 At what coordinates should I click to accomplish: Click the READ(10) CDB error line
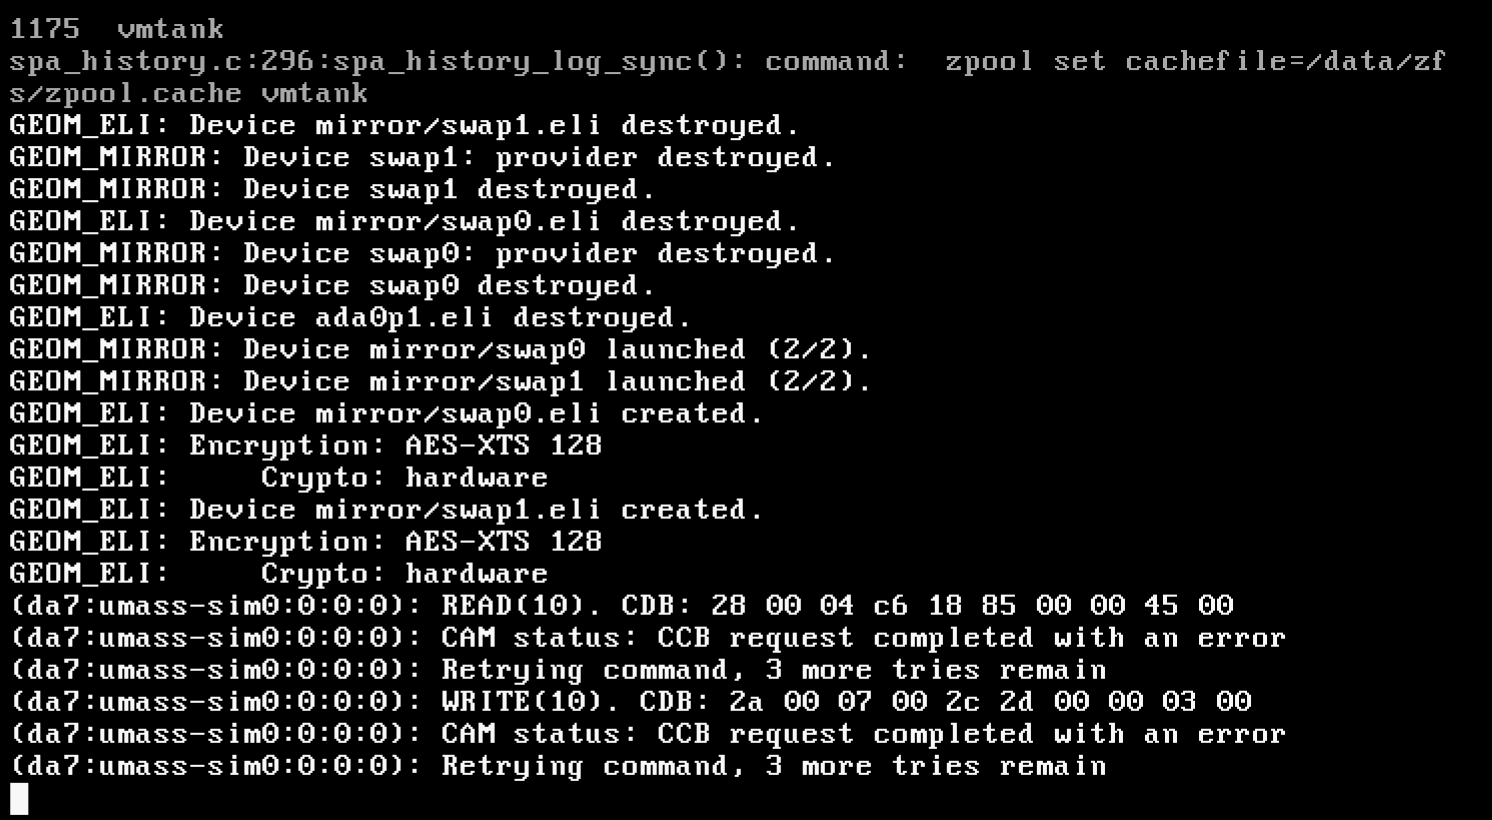point(621,605)
